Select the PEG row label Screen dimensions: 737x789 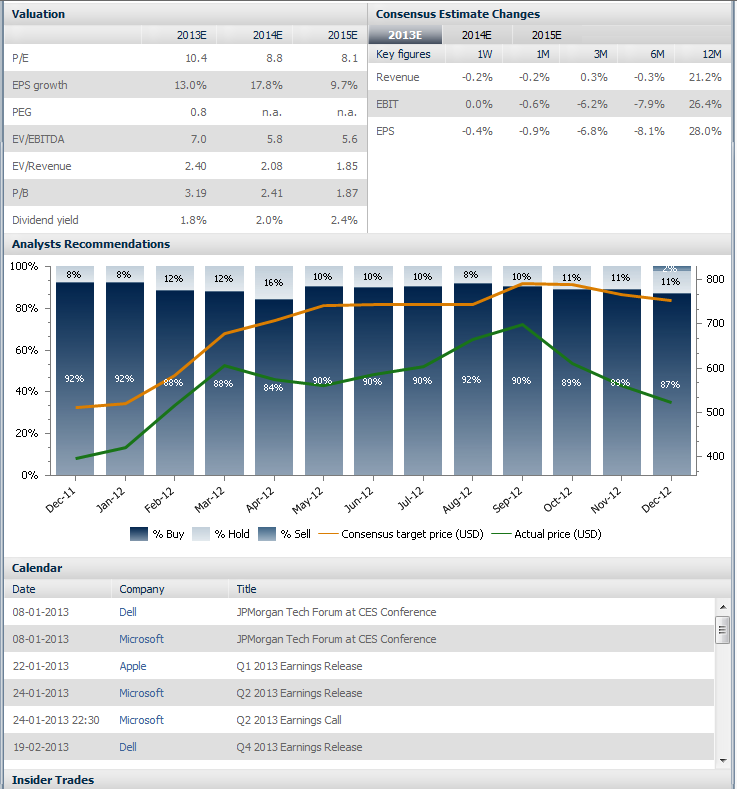(x=22, y=112)
